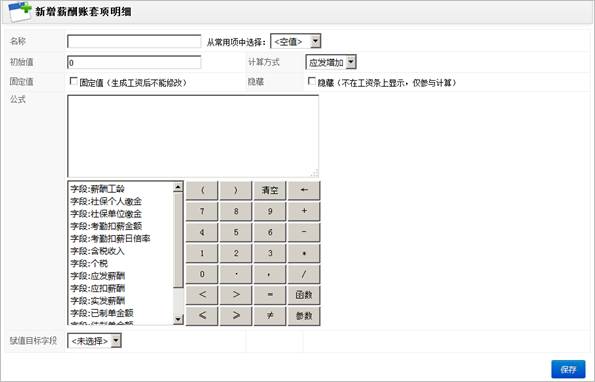Insert the decimal point from keypad

click(x=236, y=274)
